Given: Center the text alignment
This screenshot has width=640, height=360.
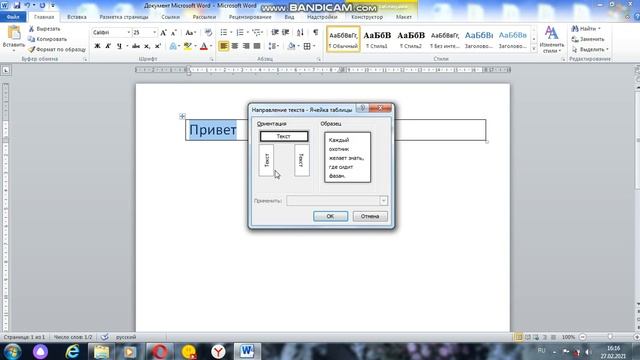Looking at the screenshot, I should pos(235,46).
